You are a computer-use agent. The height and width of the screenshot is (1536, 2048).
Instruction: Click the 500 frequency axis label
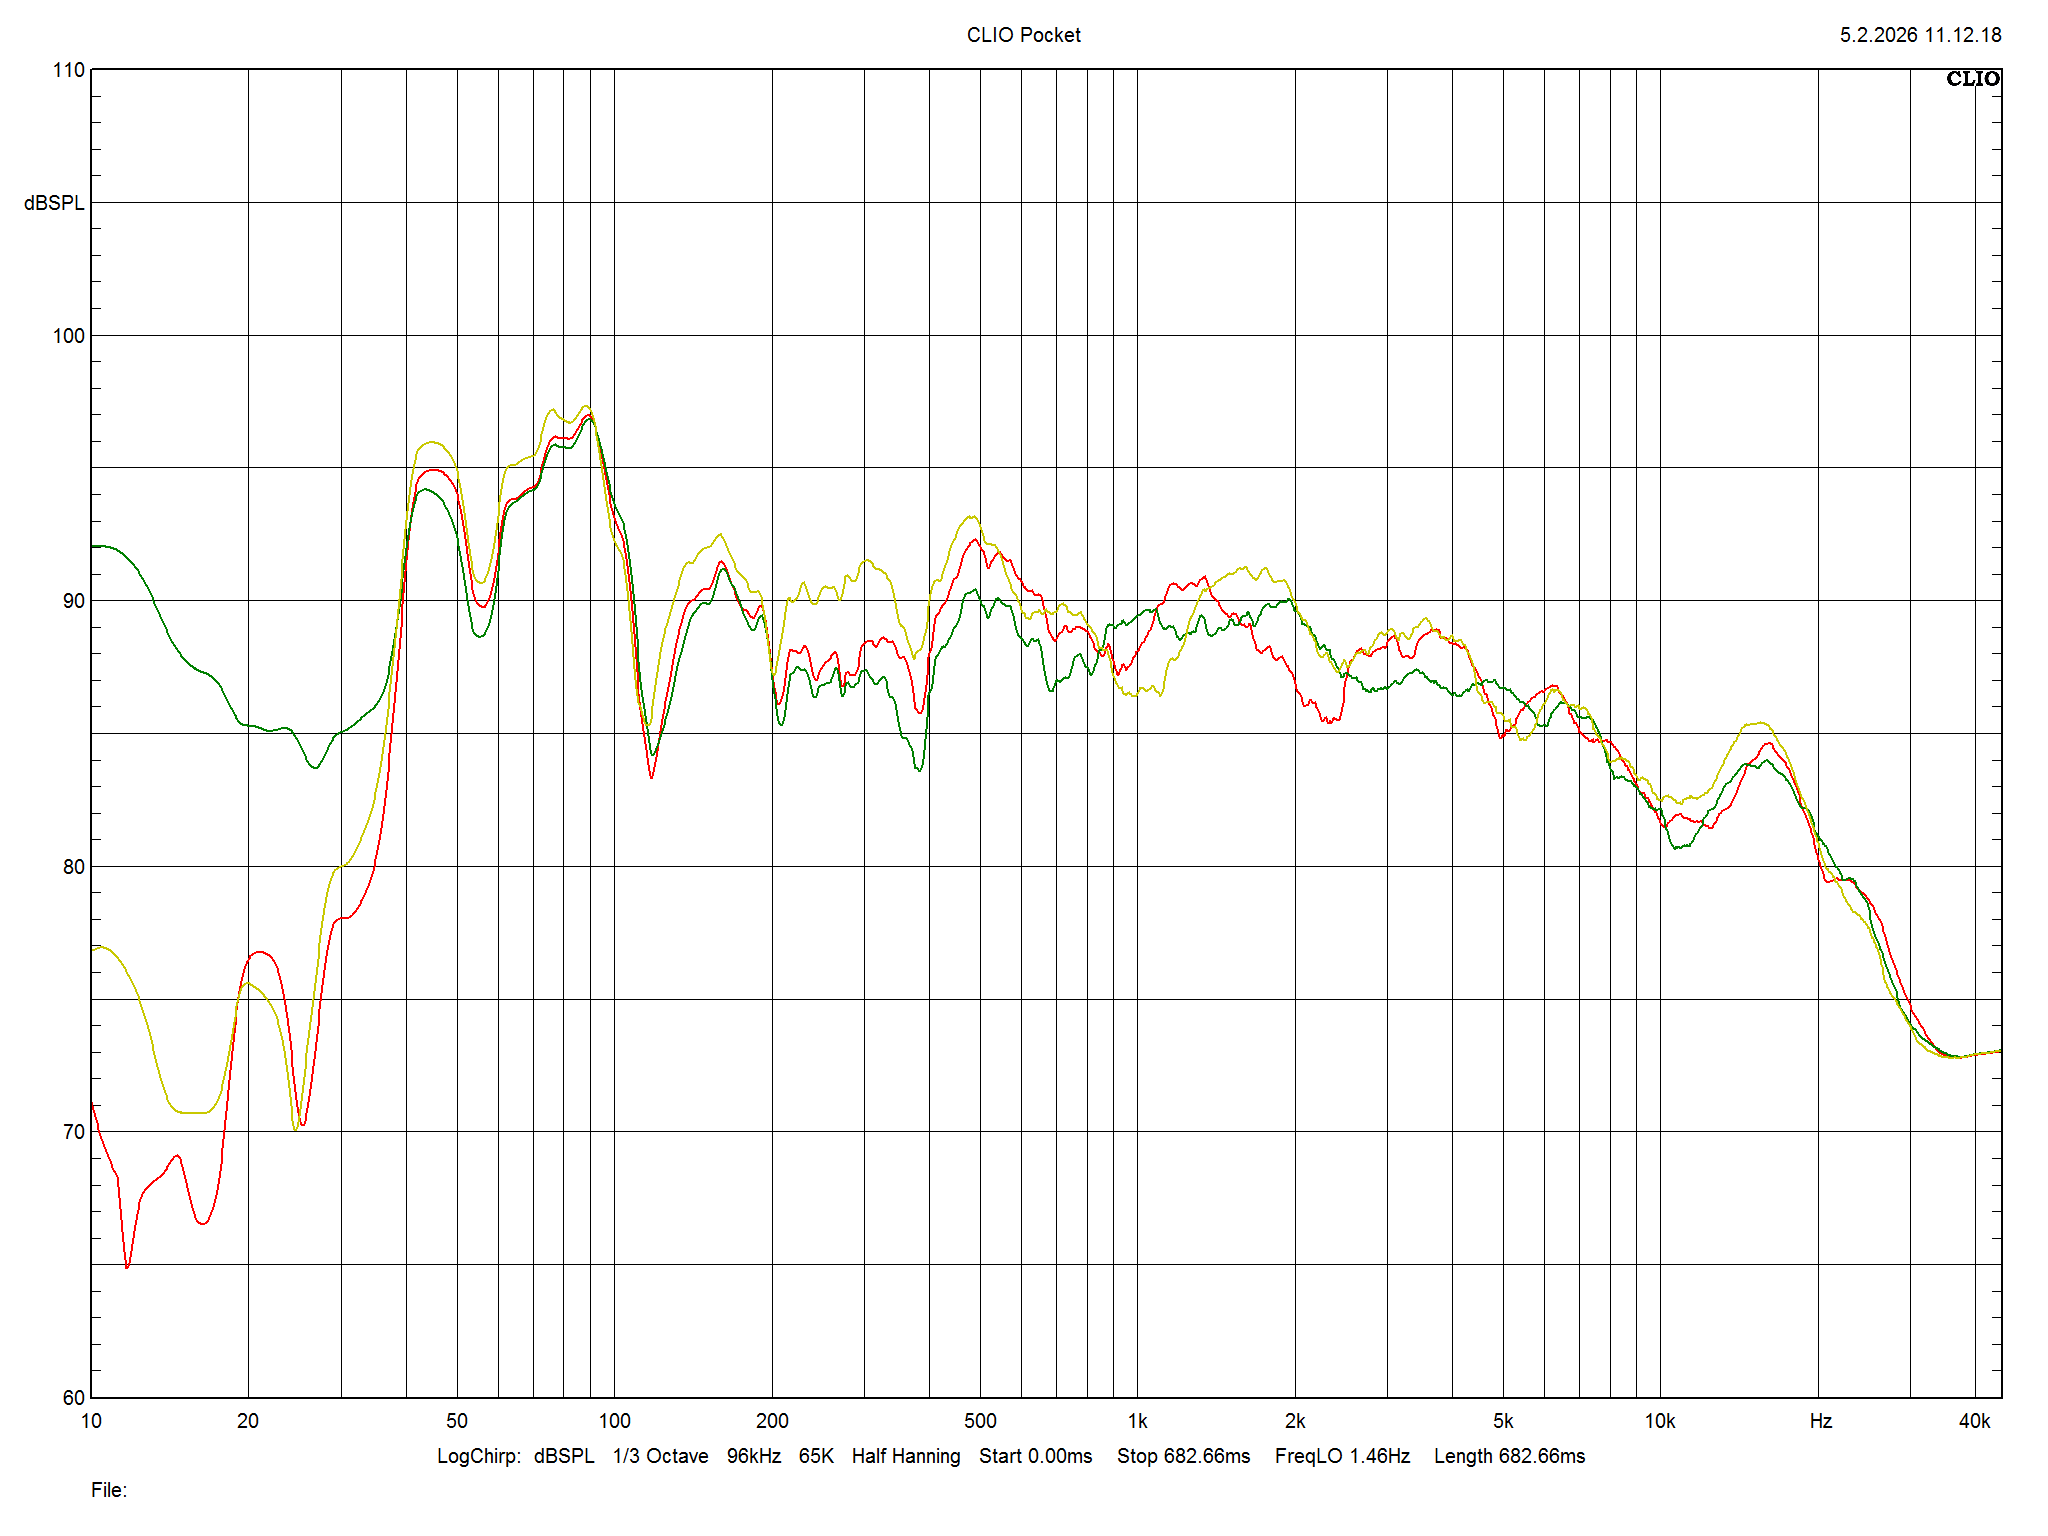click(x=980, y=1421)
